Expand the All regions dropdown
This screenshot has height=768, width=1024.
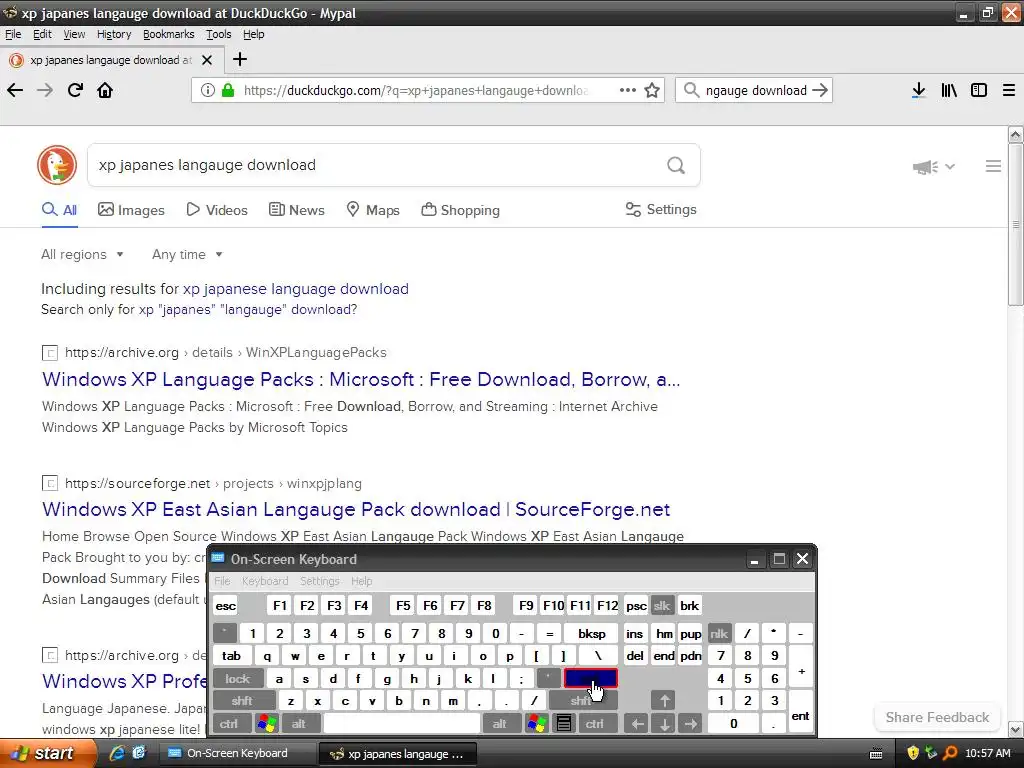coord(82,255)
